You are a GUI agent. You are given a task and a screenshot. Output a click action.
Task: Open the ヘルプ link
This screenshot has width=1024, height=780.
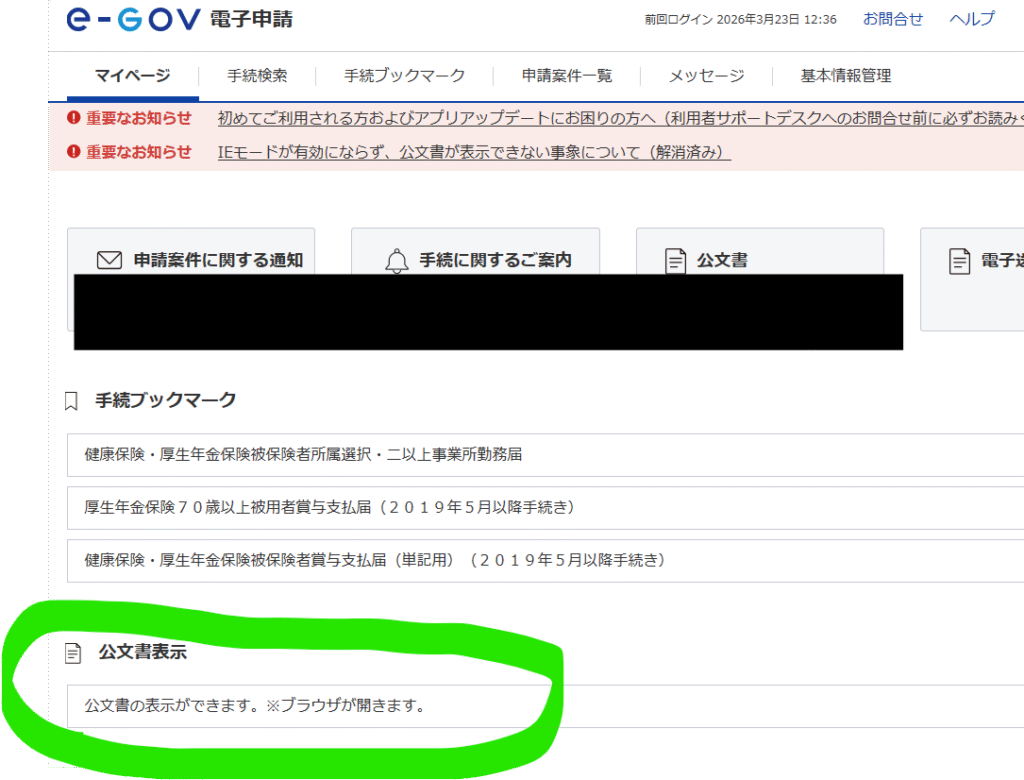coord(971,19)
